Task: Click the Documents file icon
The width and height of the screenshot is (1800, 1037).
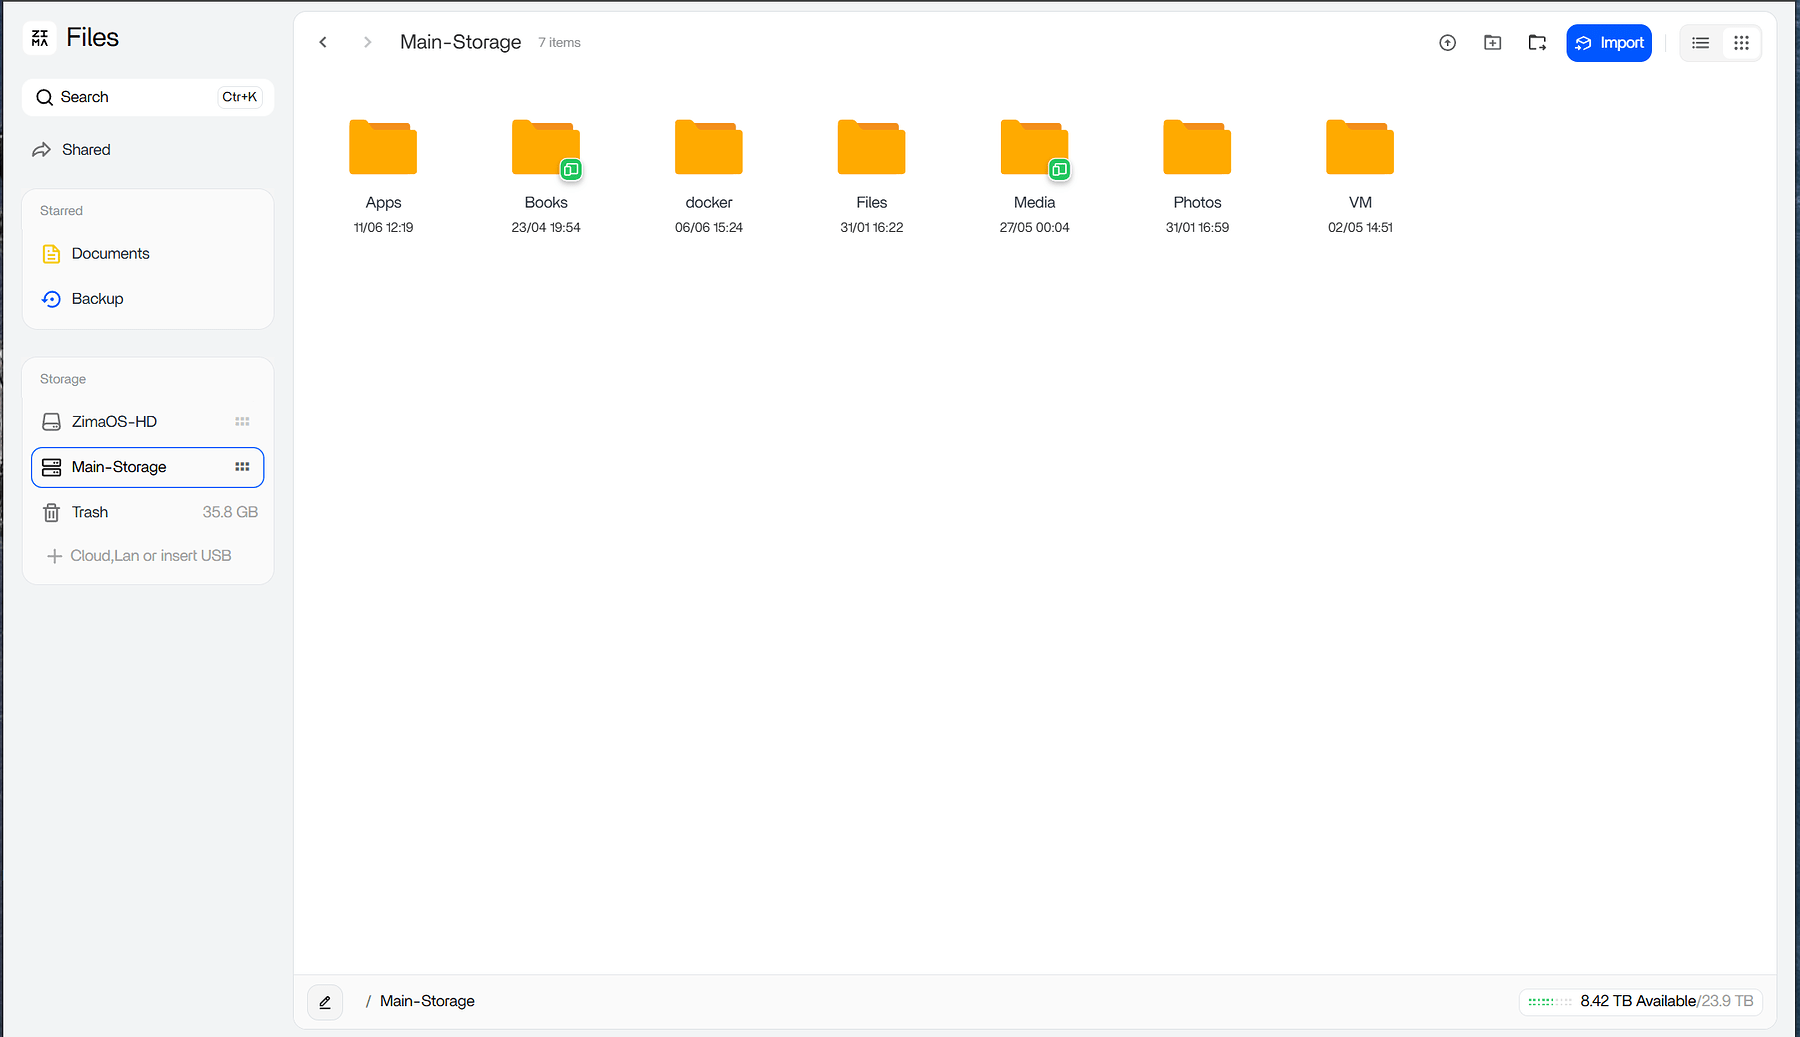Action: tap(51, 254)
